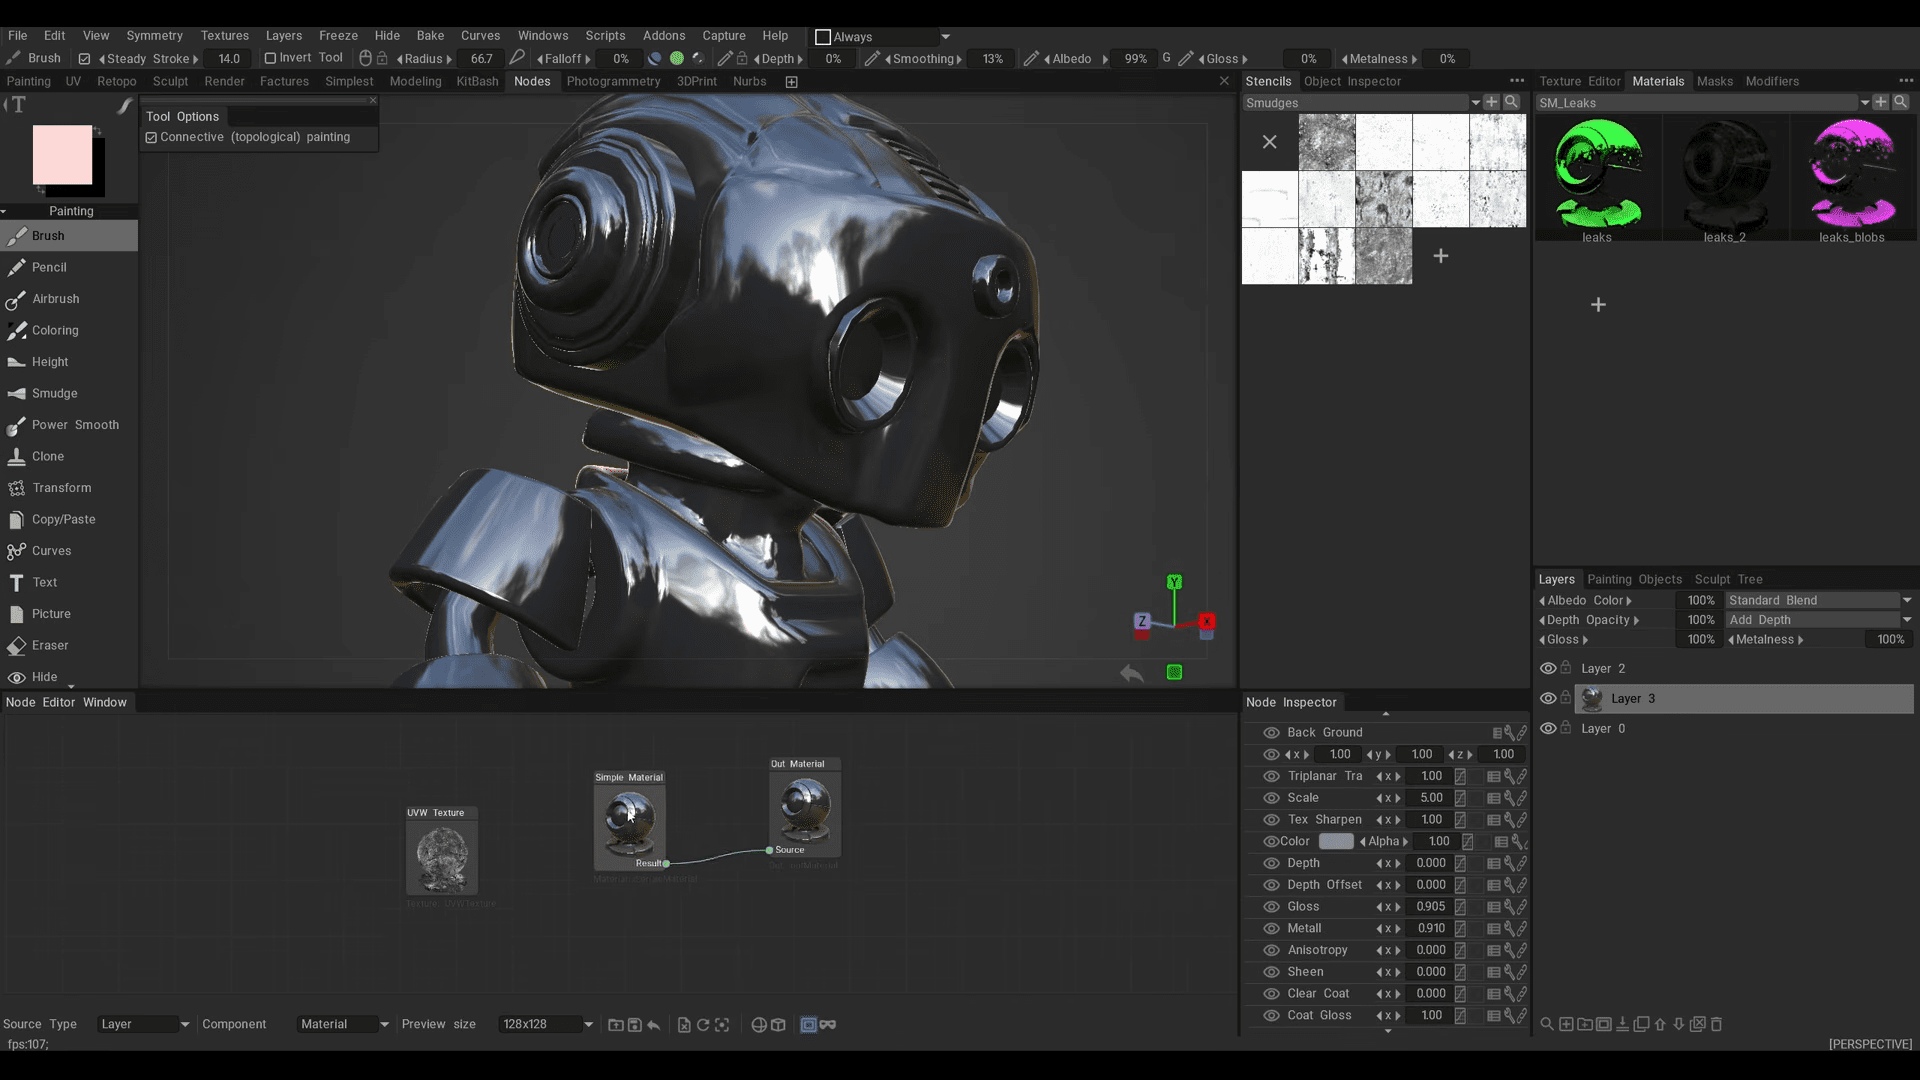Open the Object Inspector tab
1920x1080 pixels.
click(1352, 81)
